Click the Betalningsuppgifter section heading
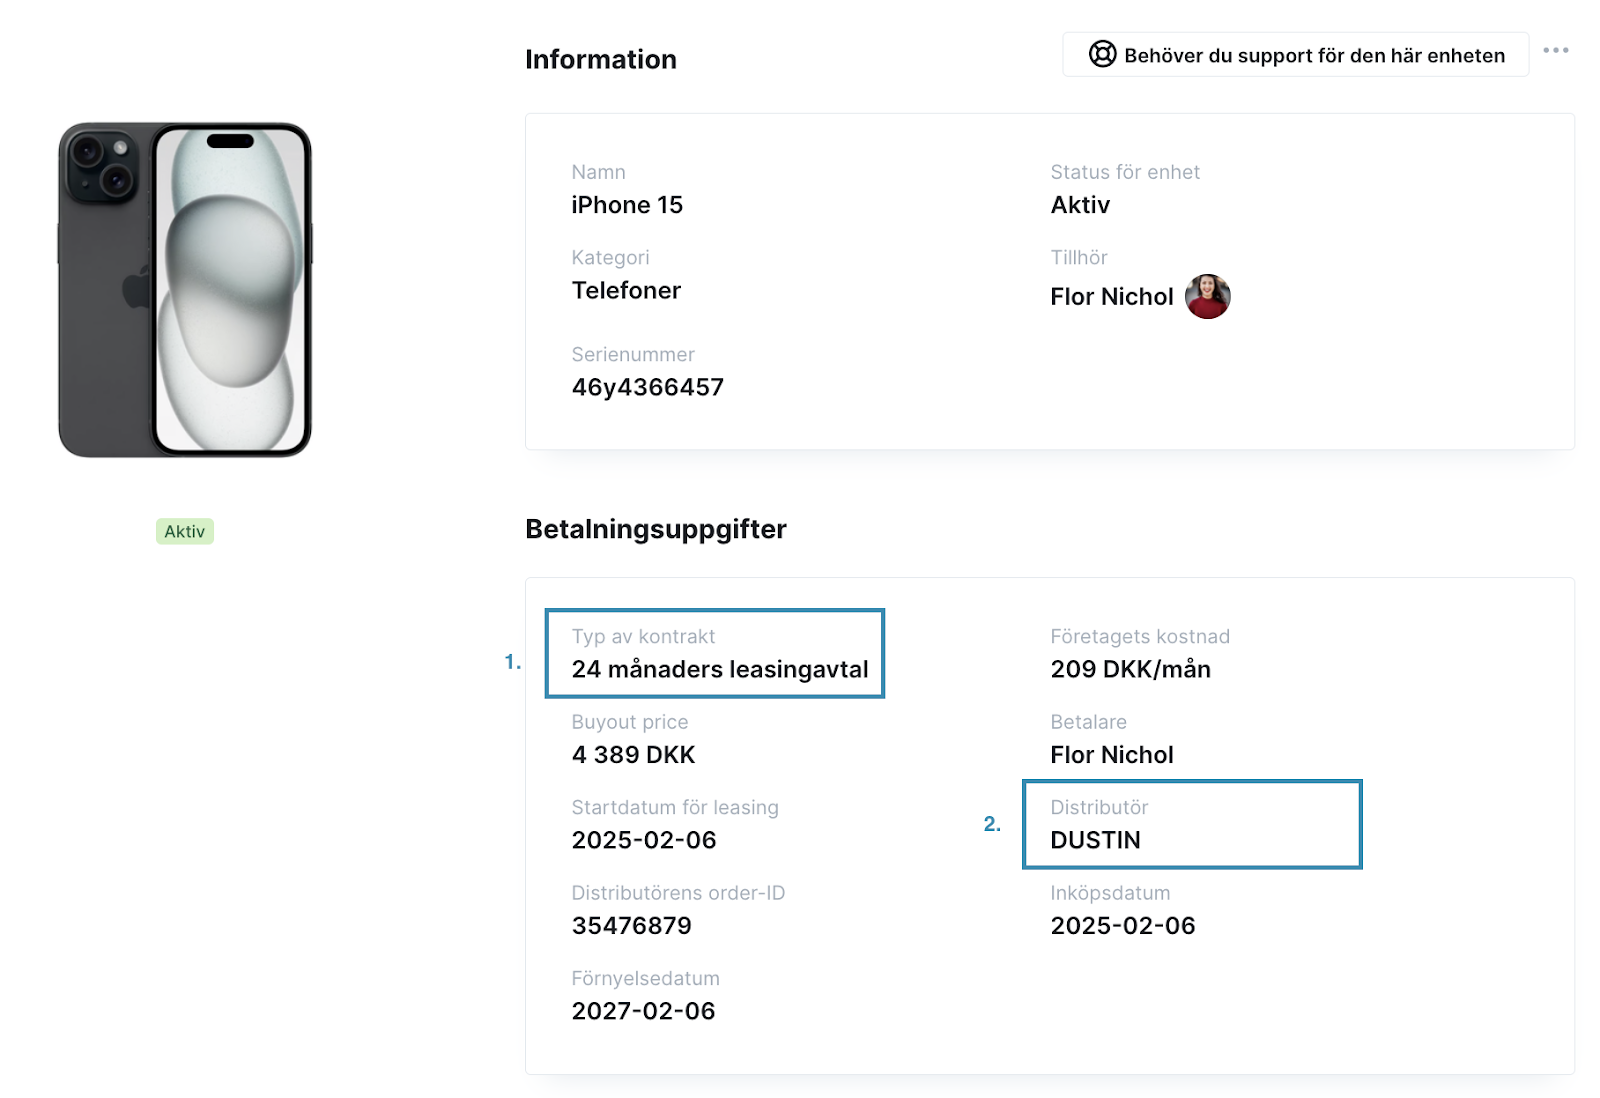Image resolution: width=1600 pixels, height=1098 pixels. tap(656, 529)
